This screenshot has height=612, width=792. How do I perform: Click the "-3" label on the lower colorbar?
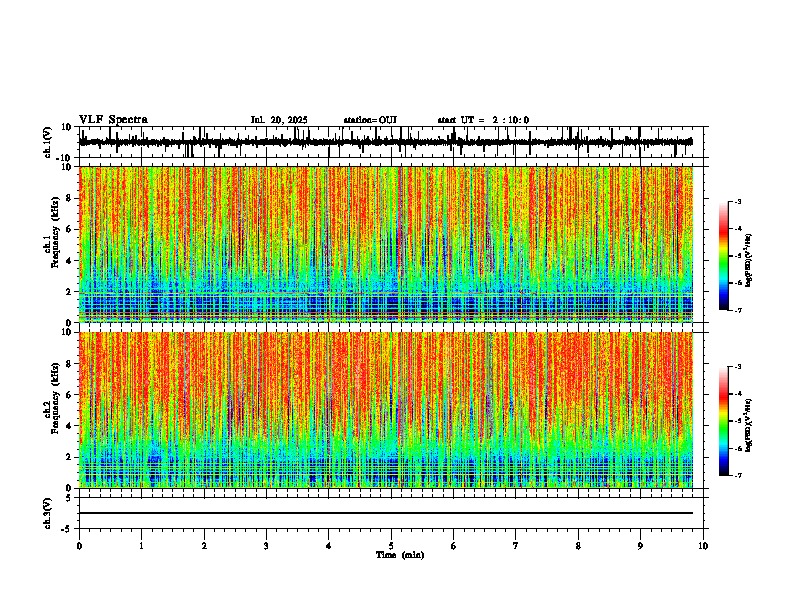[x=737, y=367]
